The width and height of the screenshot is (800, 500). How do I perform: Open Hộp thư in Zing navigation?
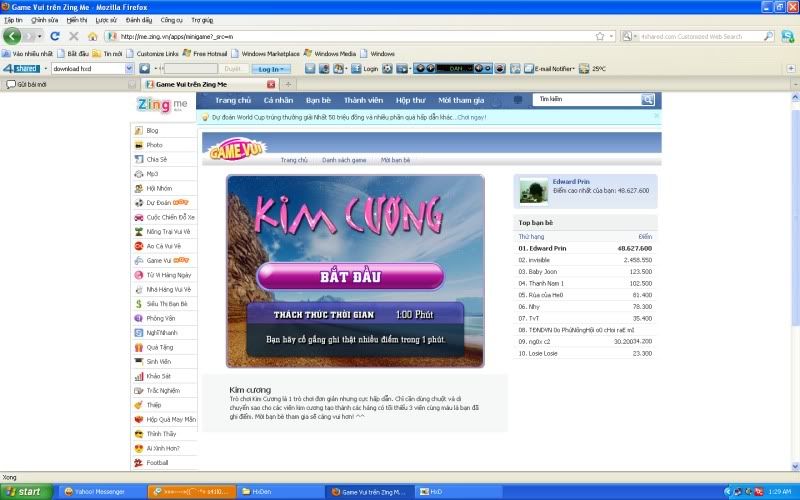click(x=410, y=100)
